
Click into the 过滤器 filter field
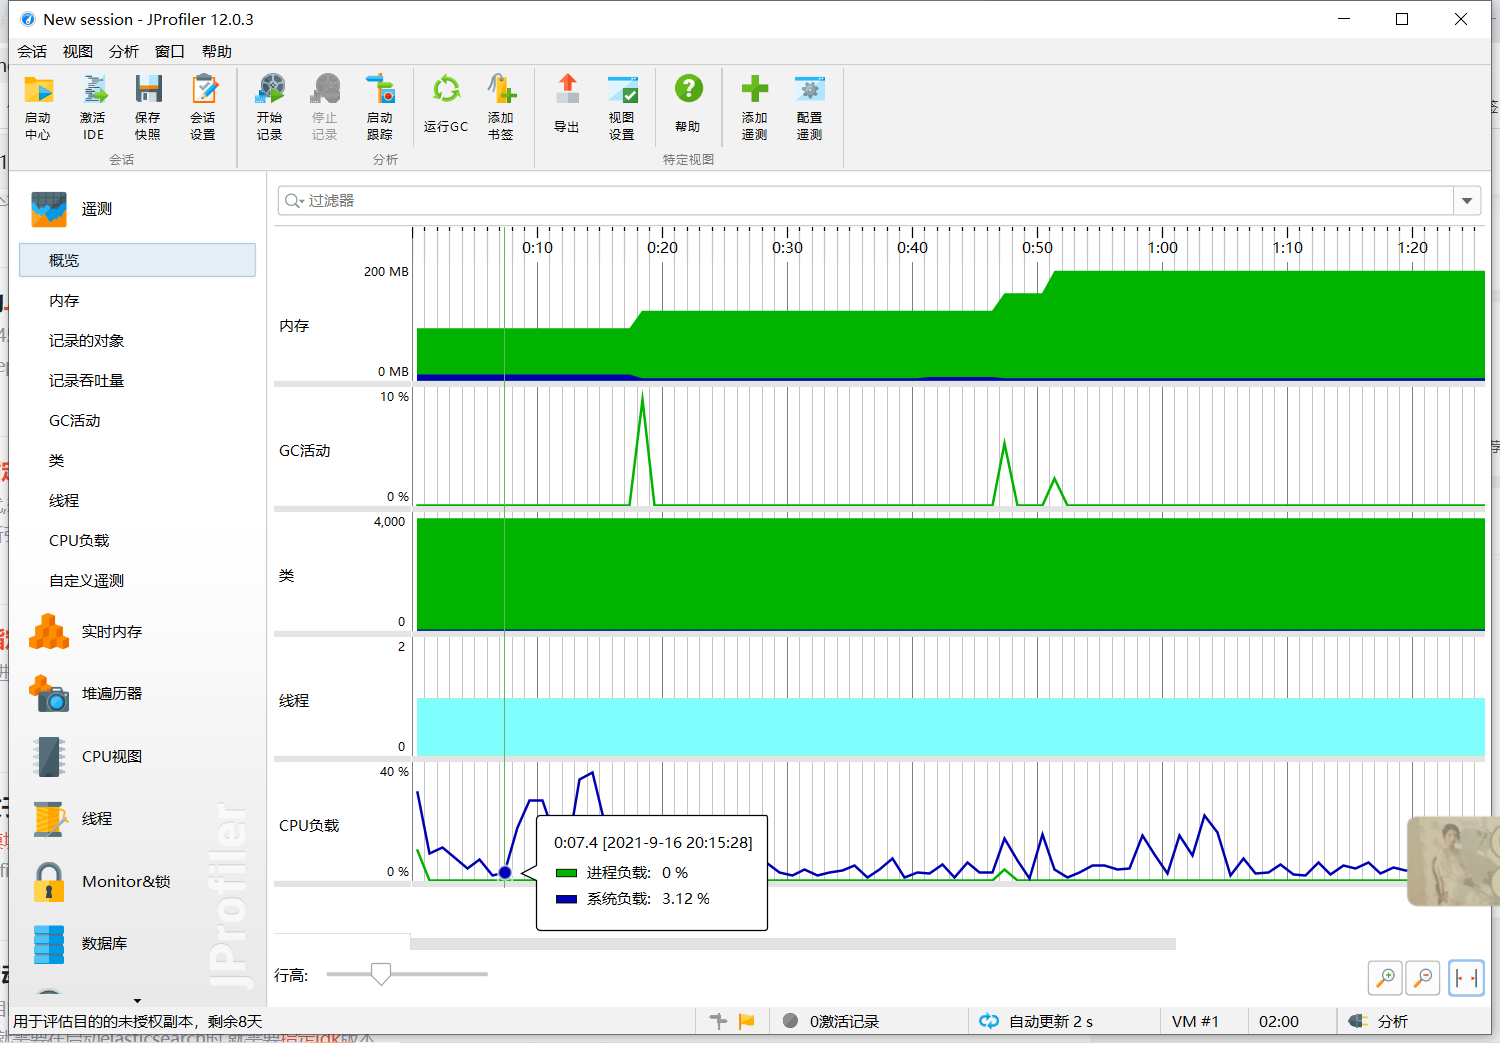click(x=866, y=201)
